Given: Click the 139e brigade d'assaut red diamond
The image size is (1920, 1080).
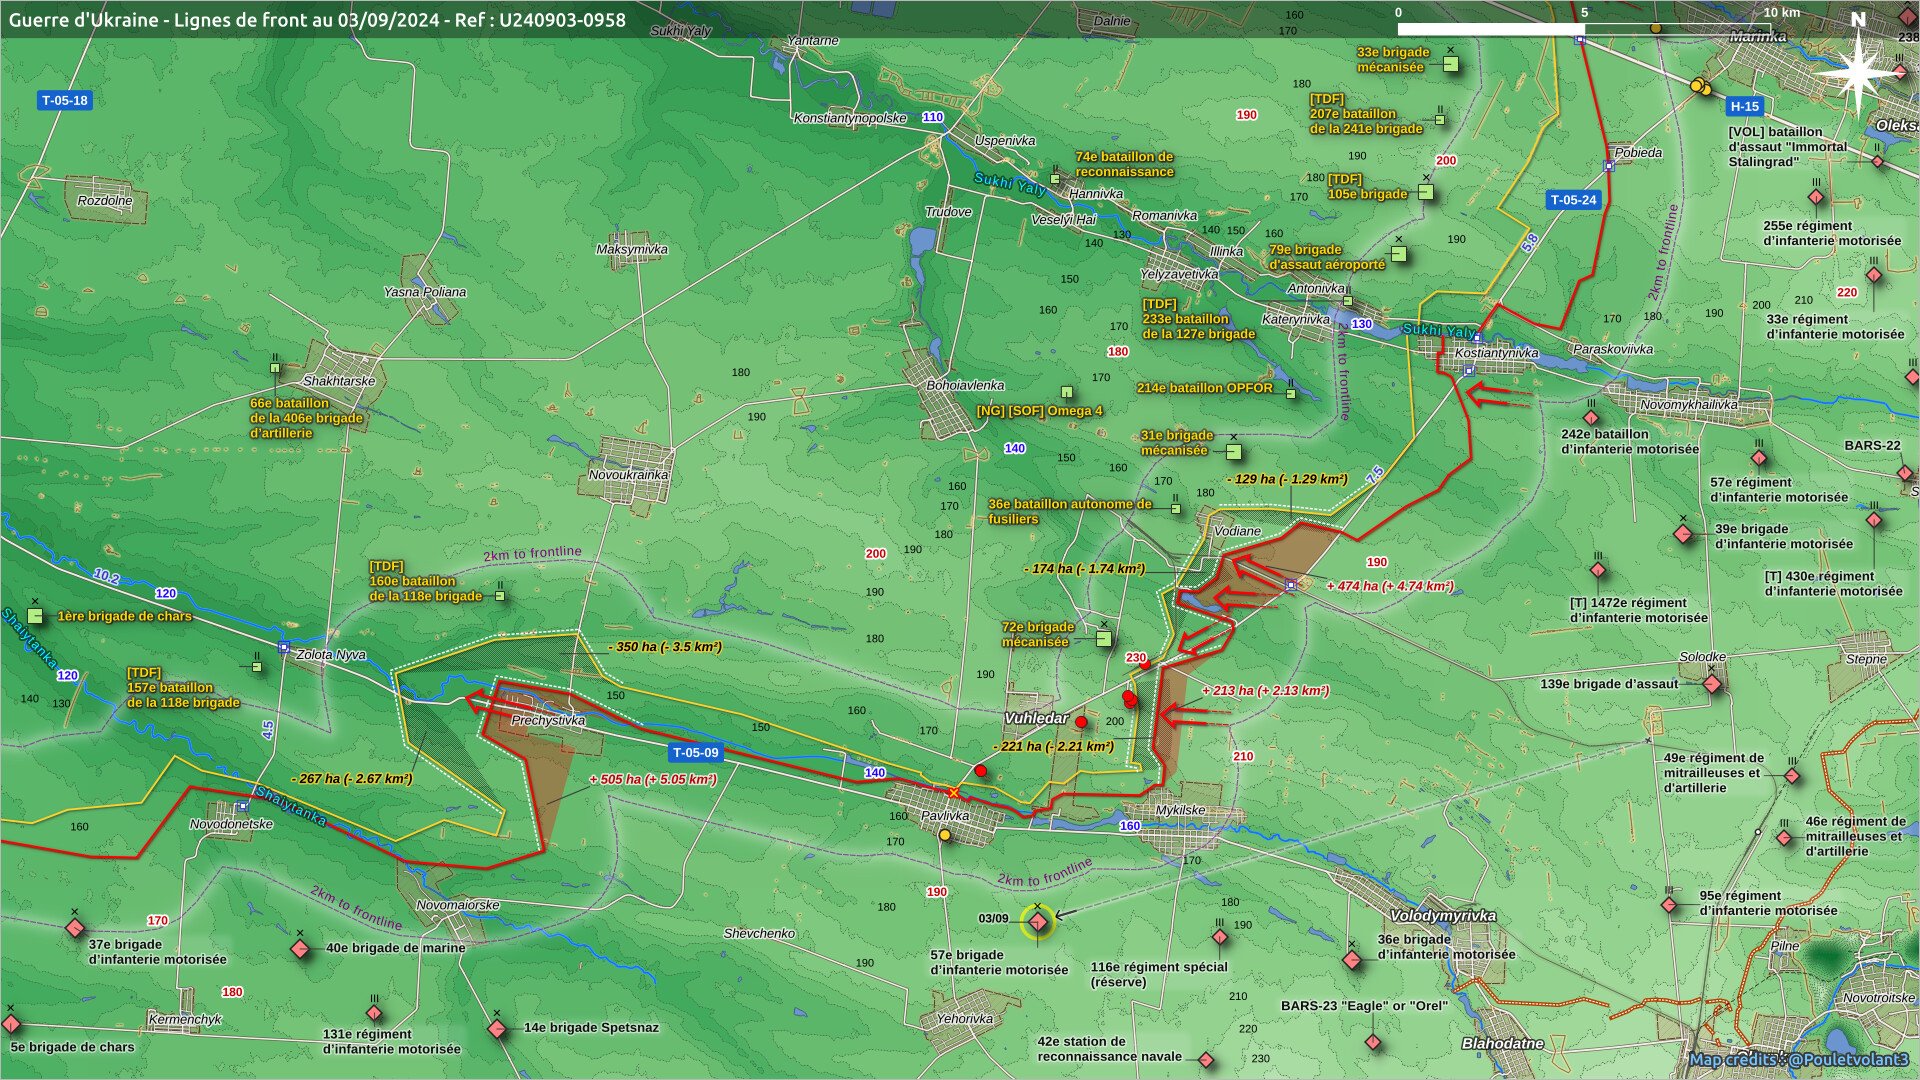Looking at the screenshot, I should click(1712, 684).
